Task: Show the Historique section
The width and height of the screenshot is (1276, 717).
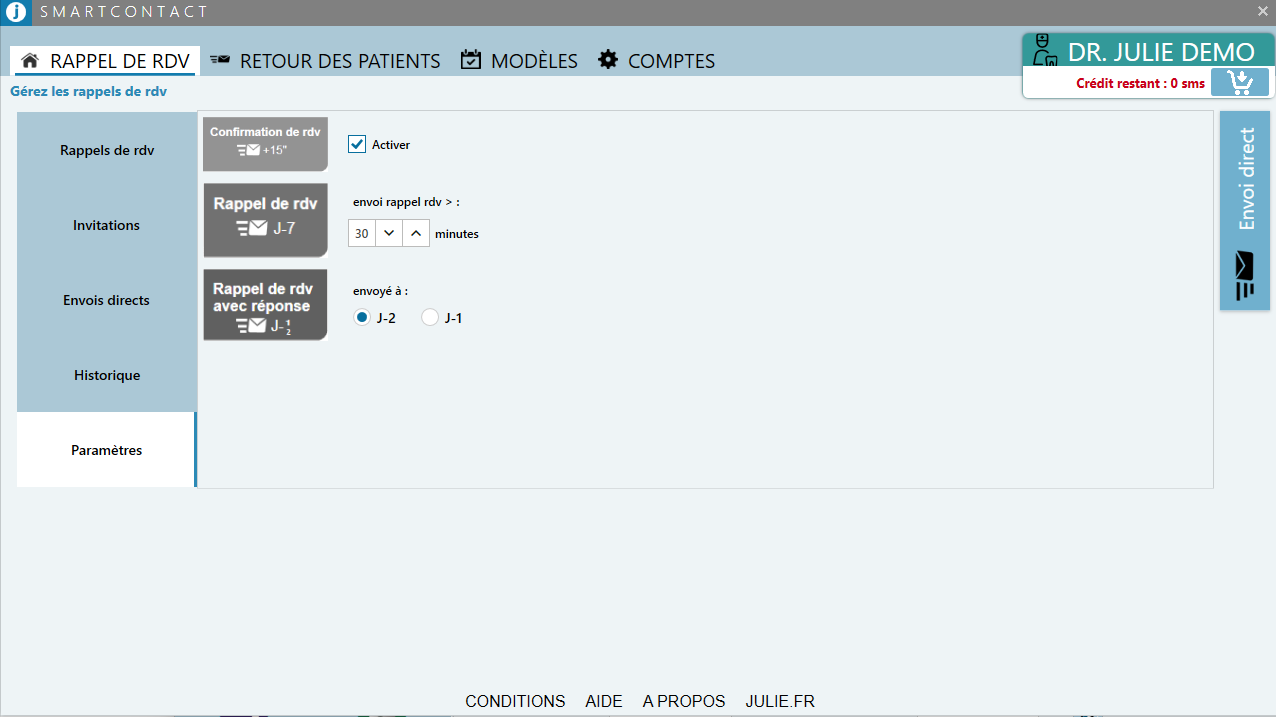Action: (x=107, y=375)
